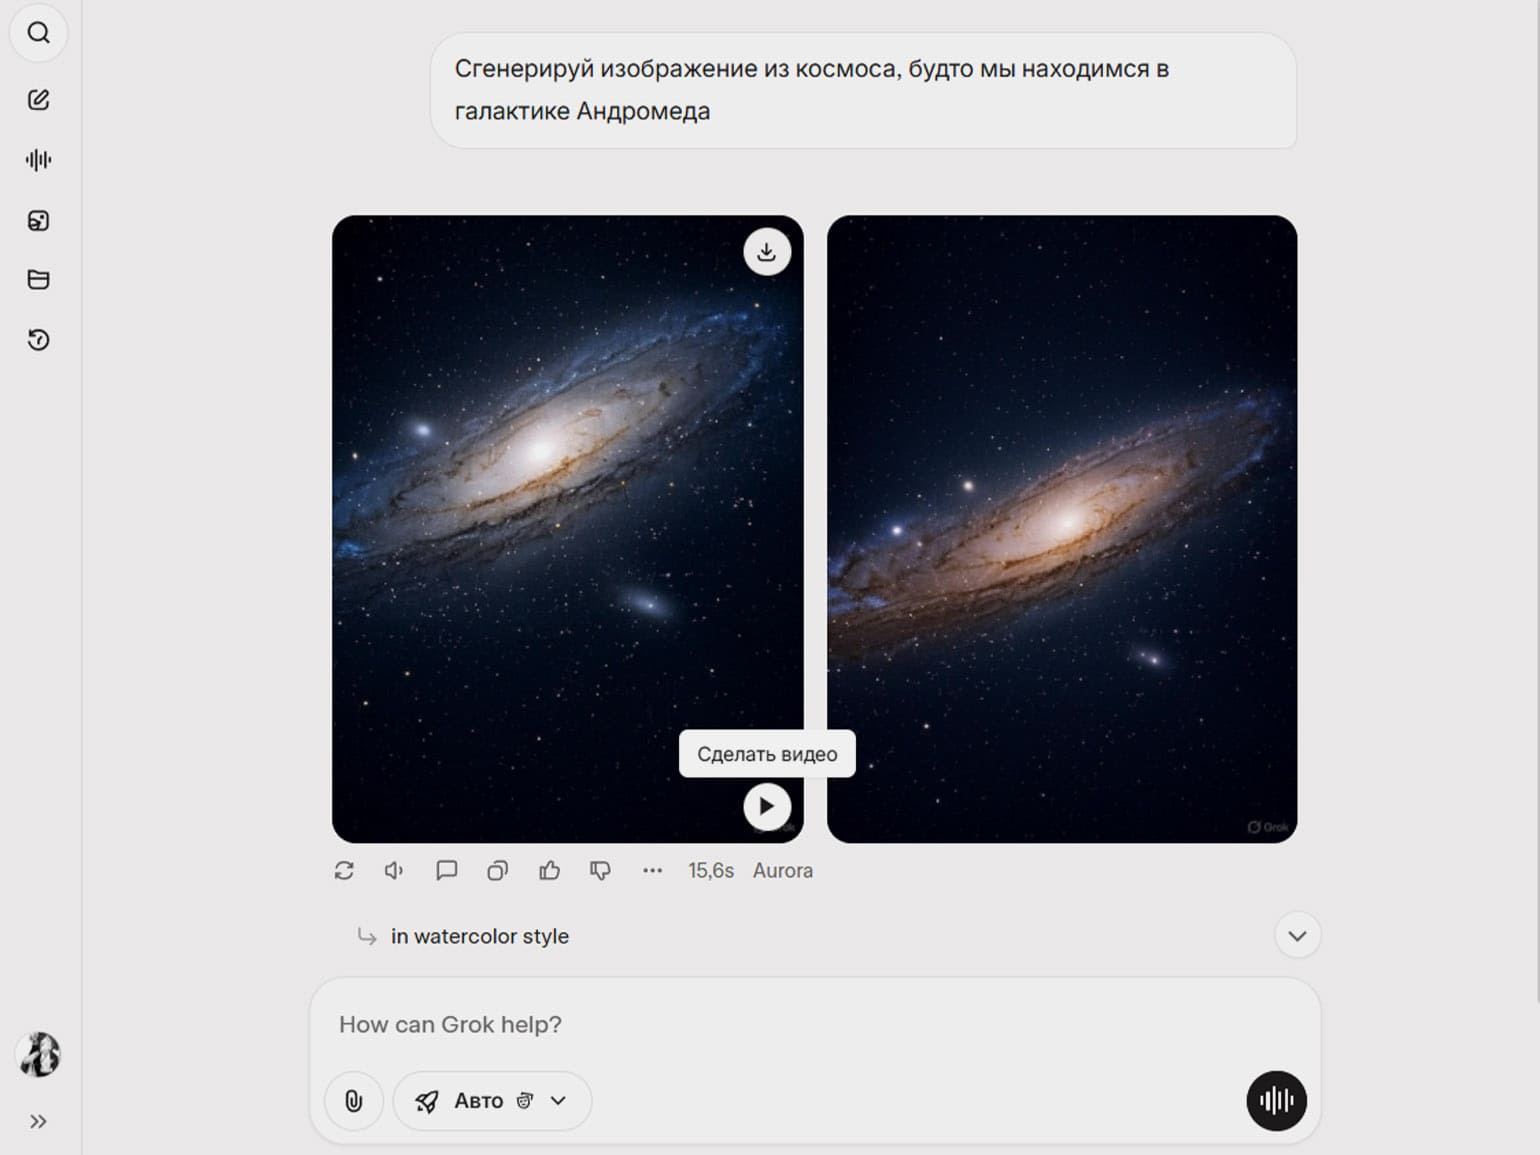
Task: Download the left galaxy image
Action: 767,252
